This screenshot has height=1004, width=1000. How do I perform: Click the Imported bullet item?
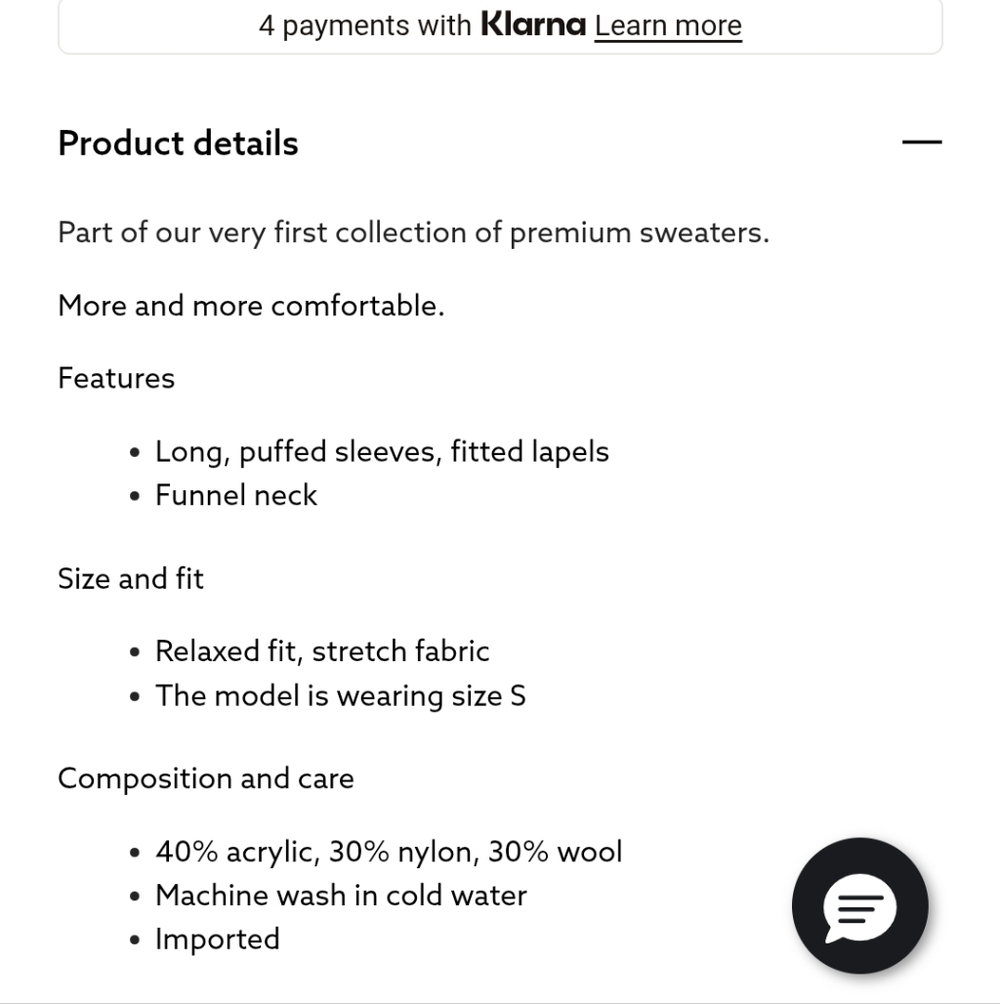(x=217, y=939)
